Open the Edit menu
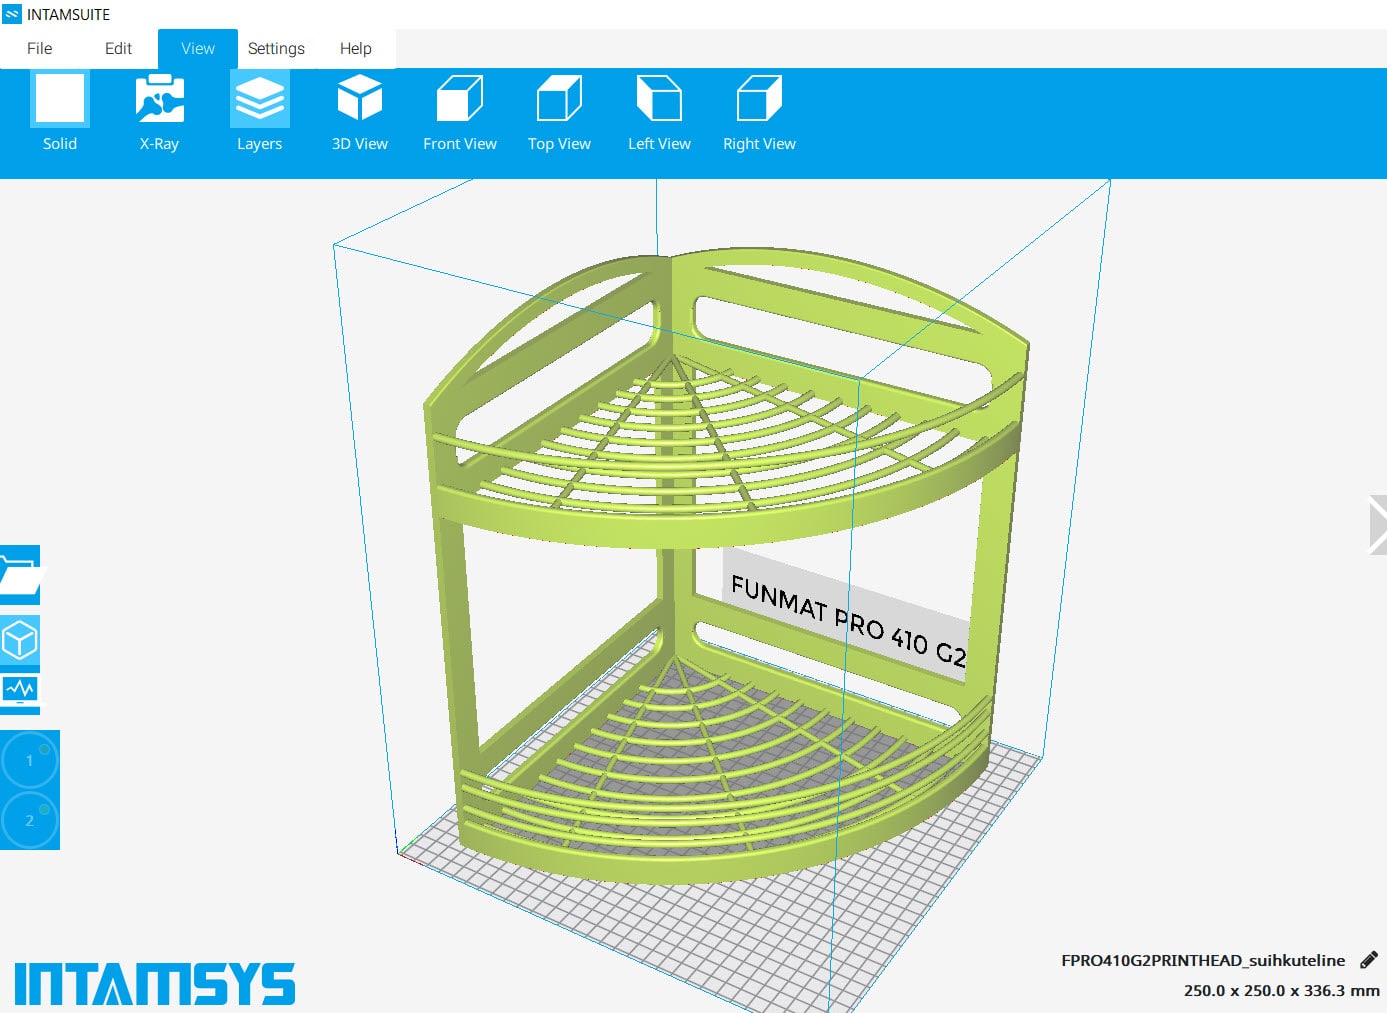The width and height of the screenshot is (1387, 1013). 118,48
